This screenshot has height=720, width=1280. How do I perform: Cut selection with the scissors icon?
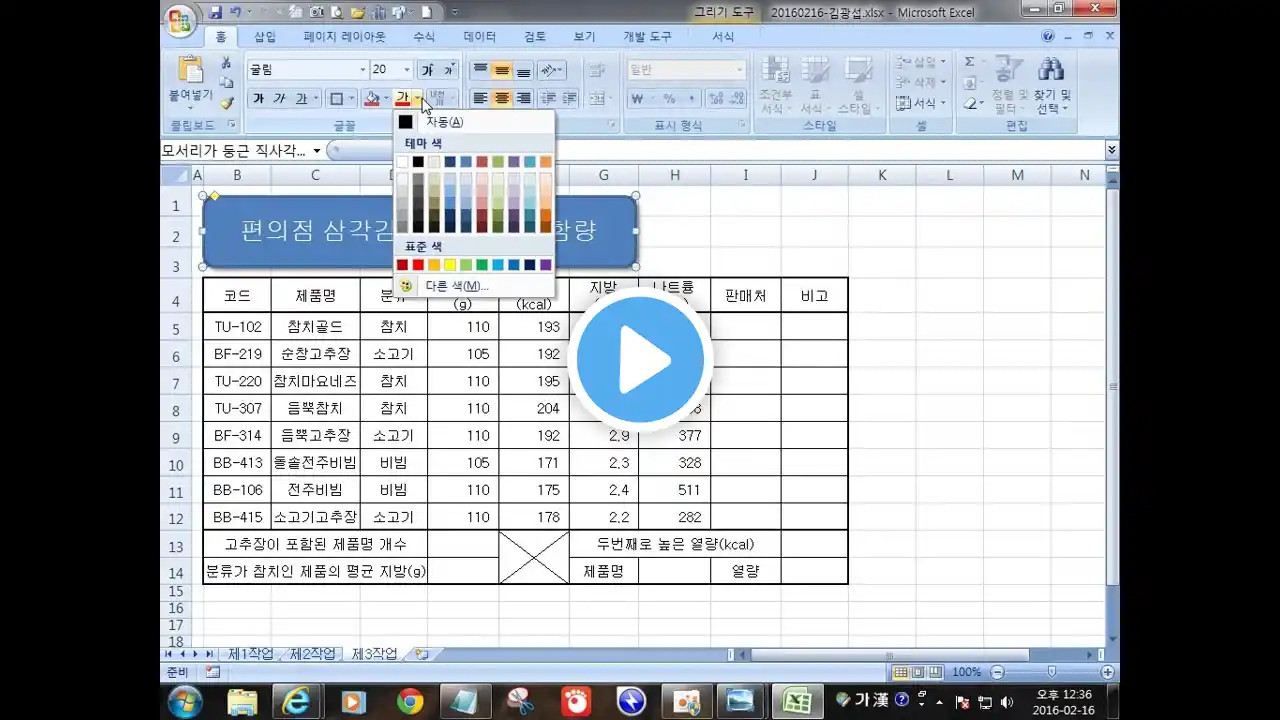tap(226, 63)
